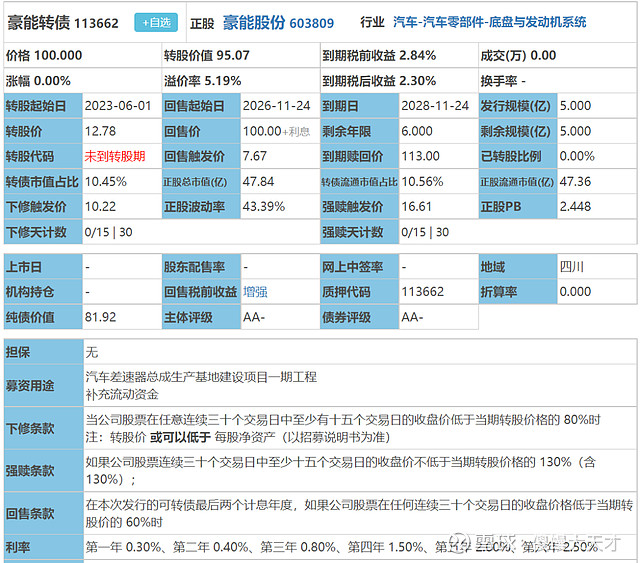
Task: Click the +自选 button
Action: (156, 22)
